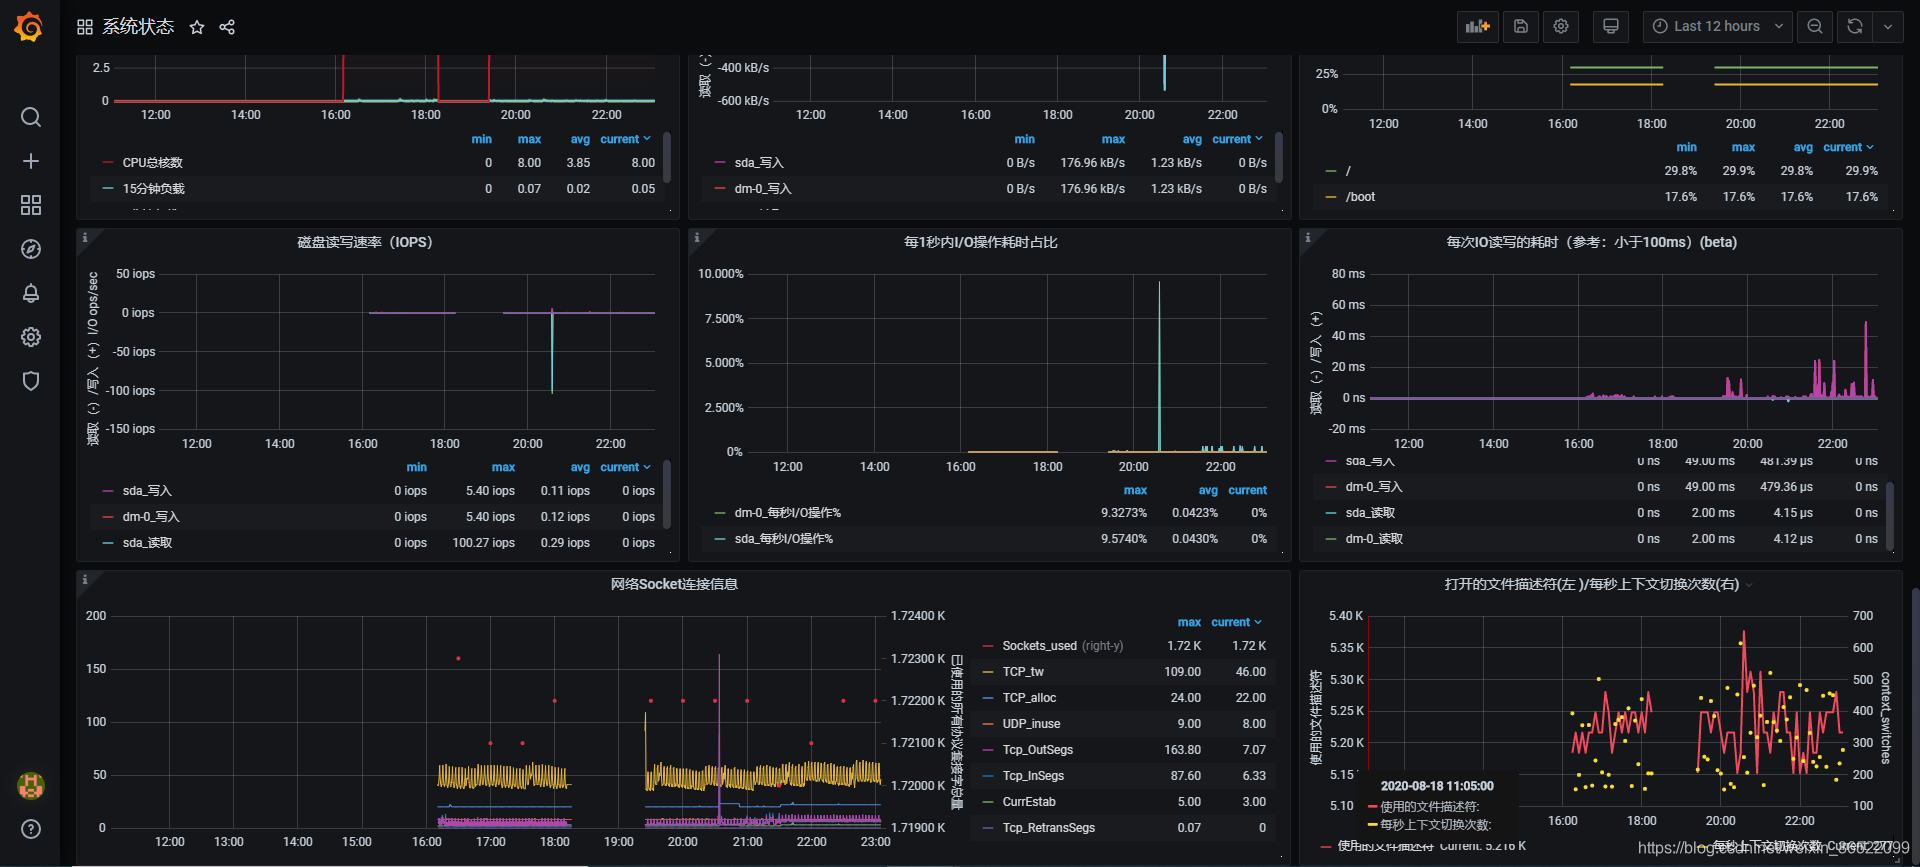Image resolution: width=1920 pixels, height=867 pixels.
Task: Open color picker for TCP_alloc swatch
Action: (988, 698)
